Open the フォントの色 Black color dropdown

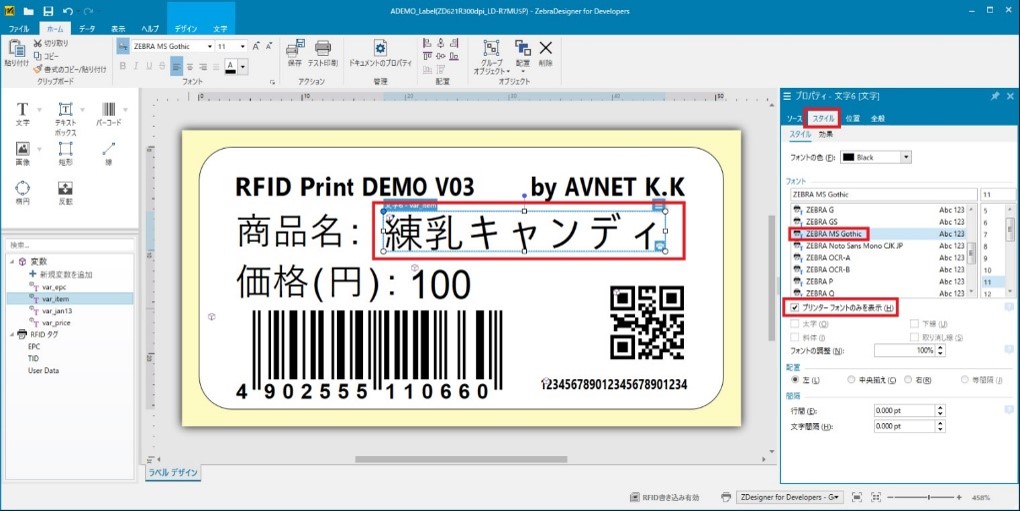[906, 157]
